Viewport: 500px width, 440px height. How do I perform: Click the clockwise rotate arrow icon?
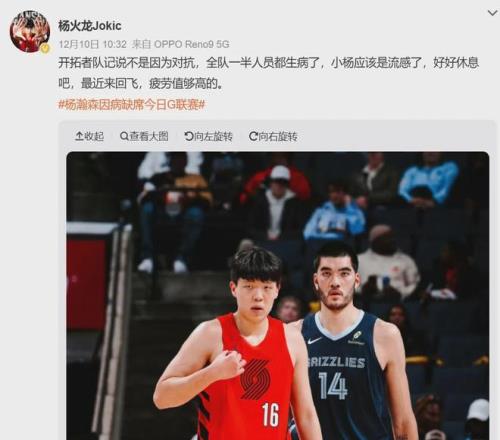point(253,136)
